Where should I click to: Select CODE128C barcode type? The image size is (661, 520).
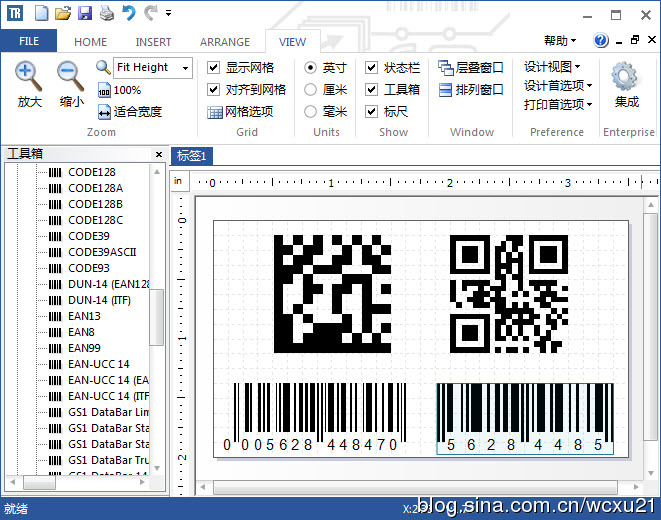click(95, 220)
